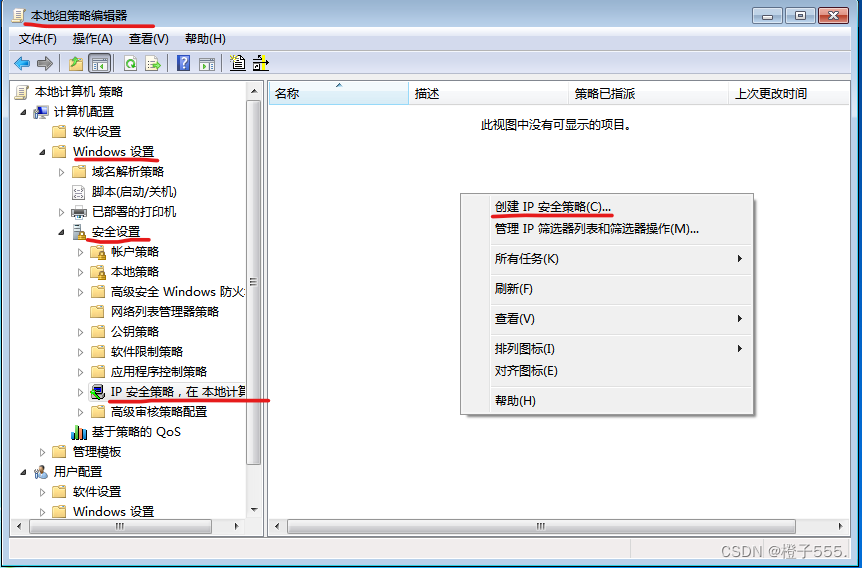Toggle the Show/Hide Action Pane icon
The image size is (862, 568).
(x=207, y=64)
